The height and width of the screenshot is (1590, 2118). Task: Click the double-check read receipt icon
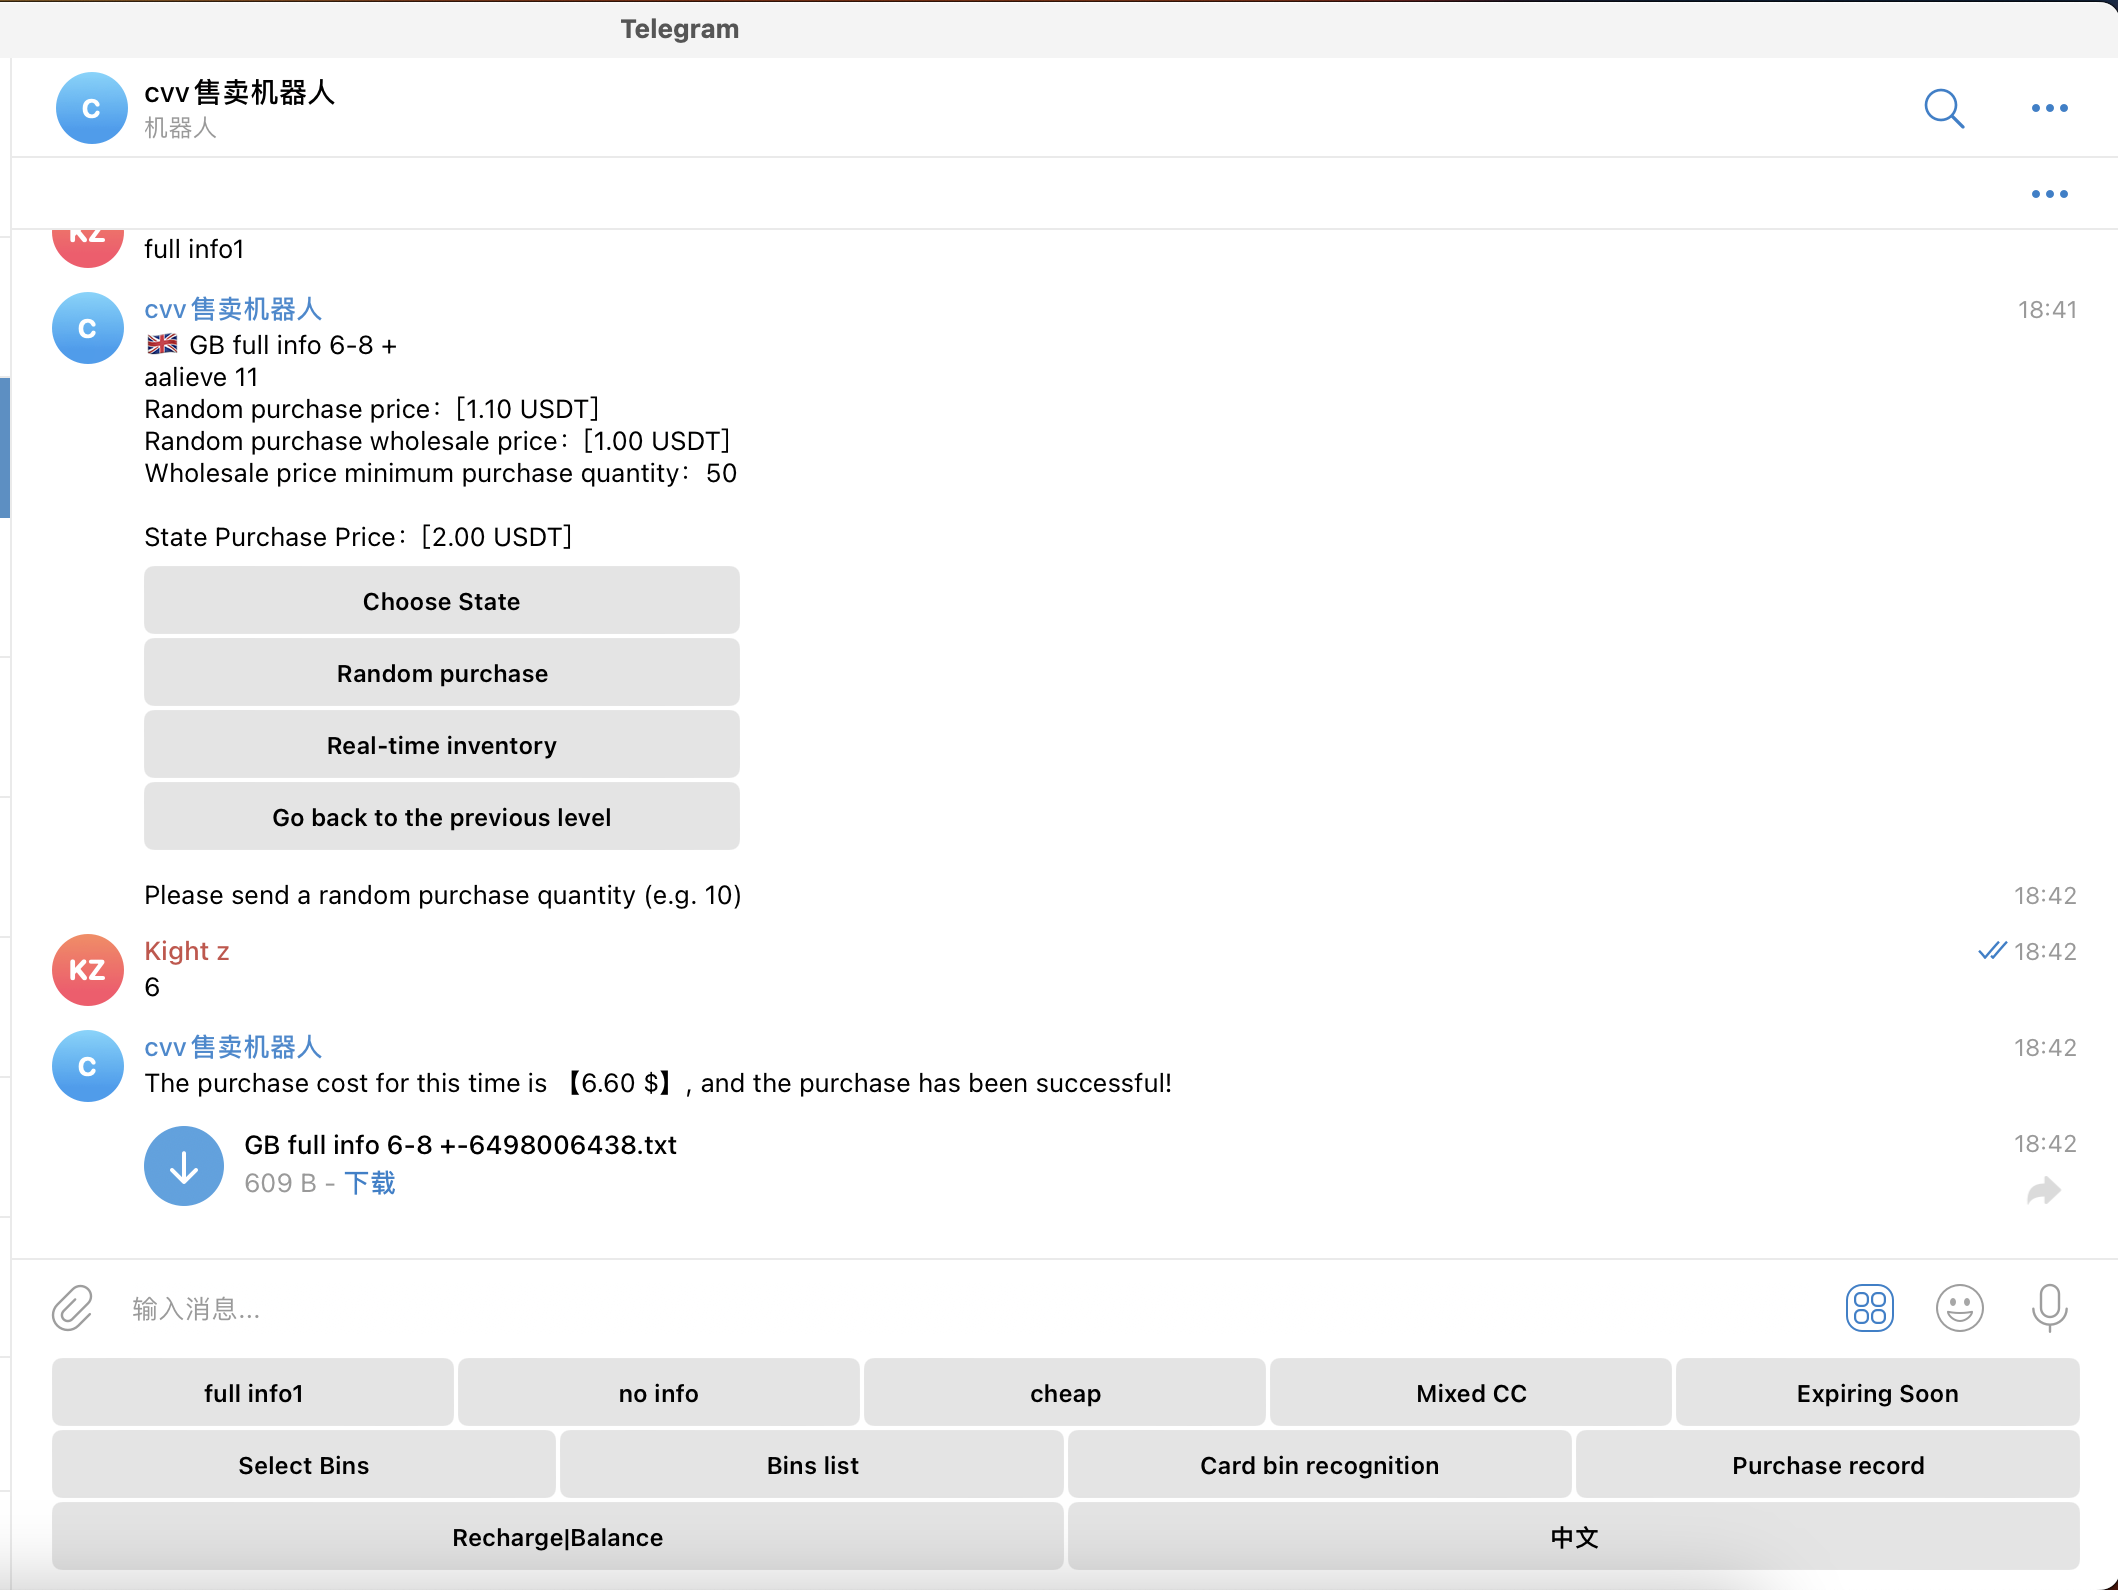1992,951
